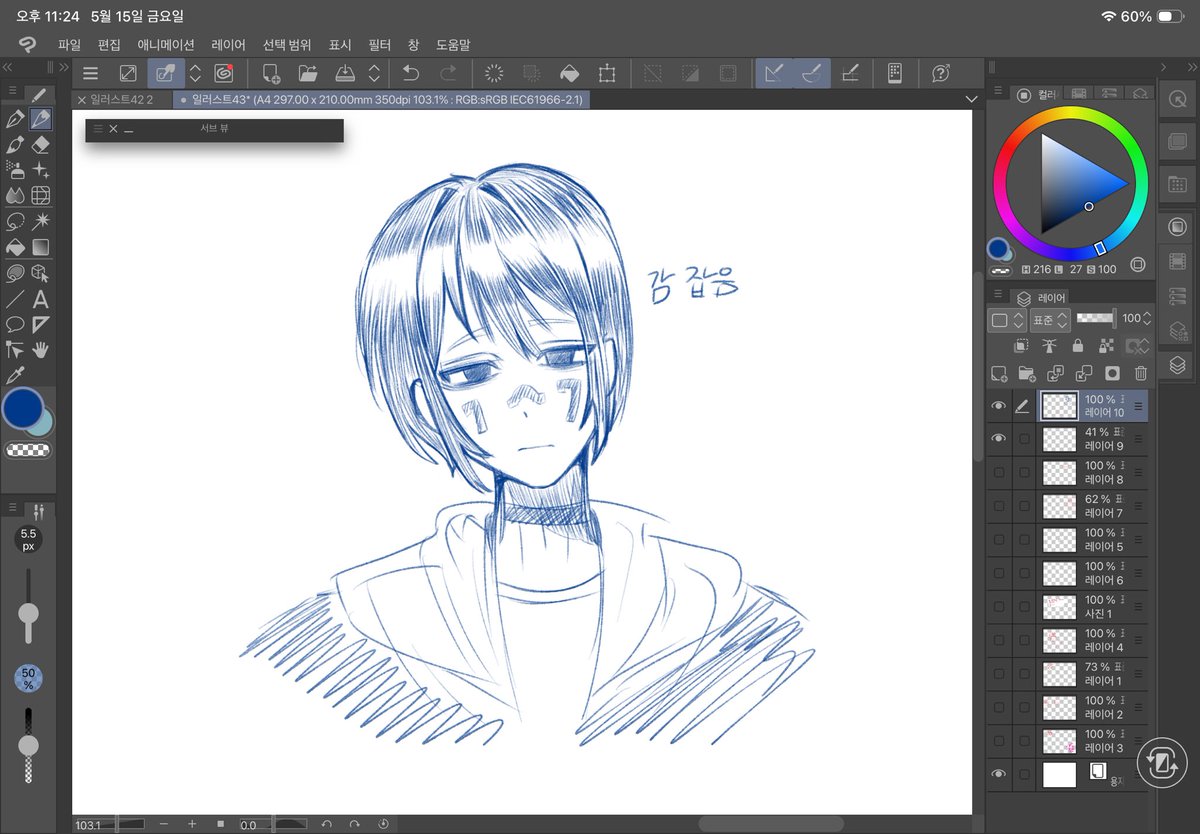The image size is (1200, 834).
Task: Select the Straight line figure tool
Action: [15, 299]
